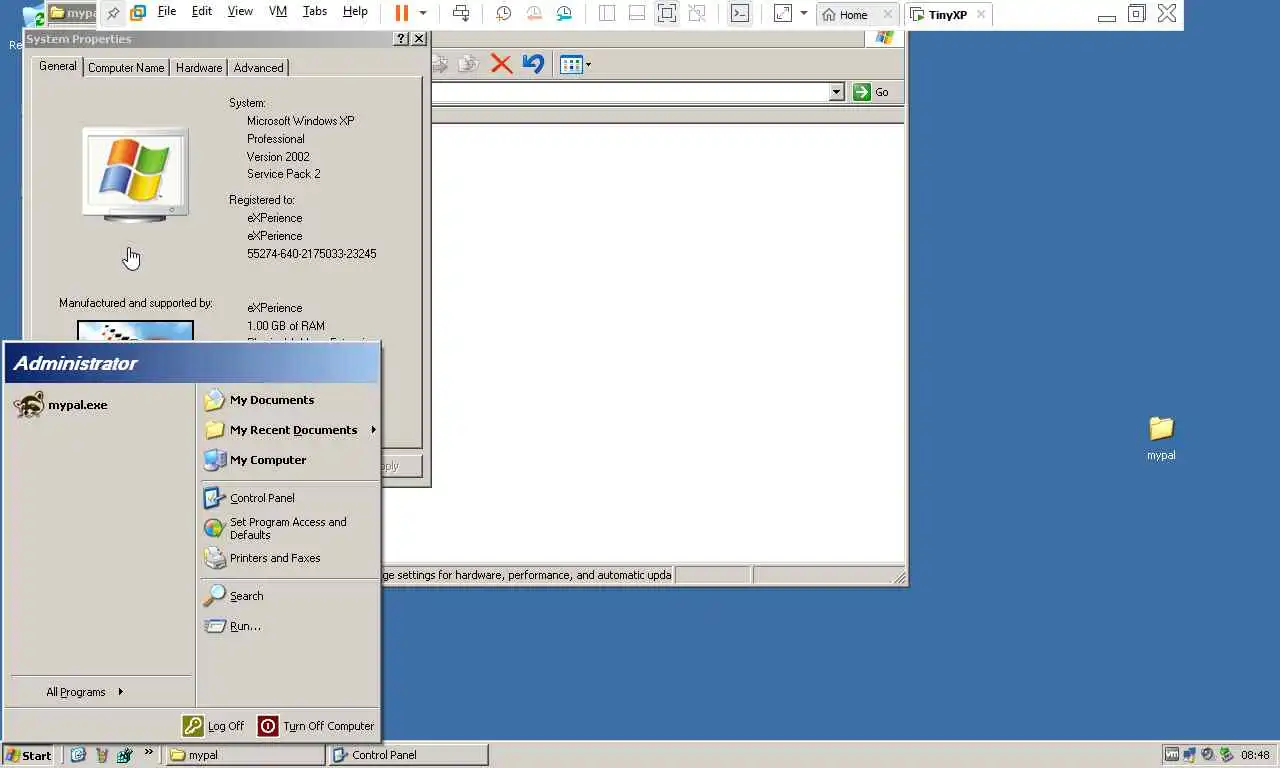Open VMware View menu
Viewport: 1280px width, 768px height.
240,12
